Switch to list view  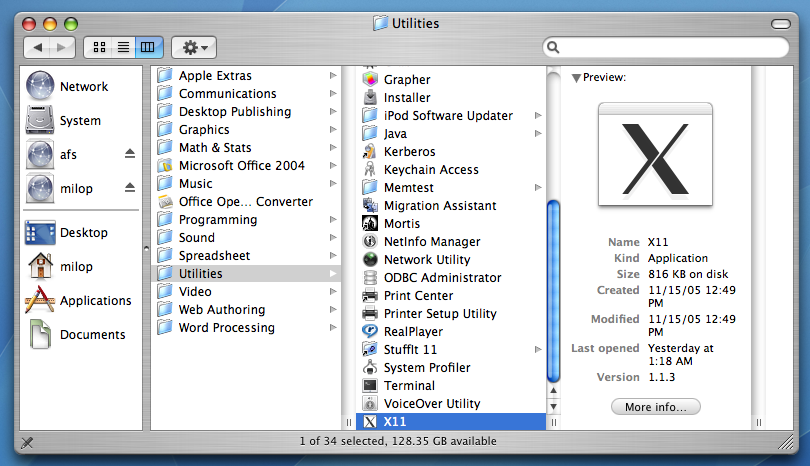pyautogui.click(x=124, y=47)
